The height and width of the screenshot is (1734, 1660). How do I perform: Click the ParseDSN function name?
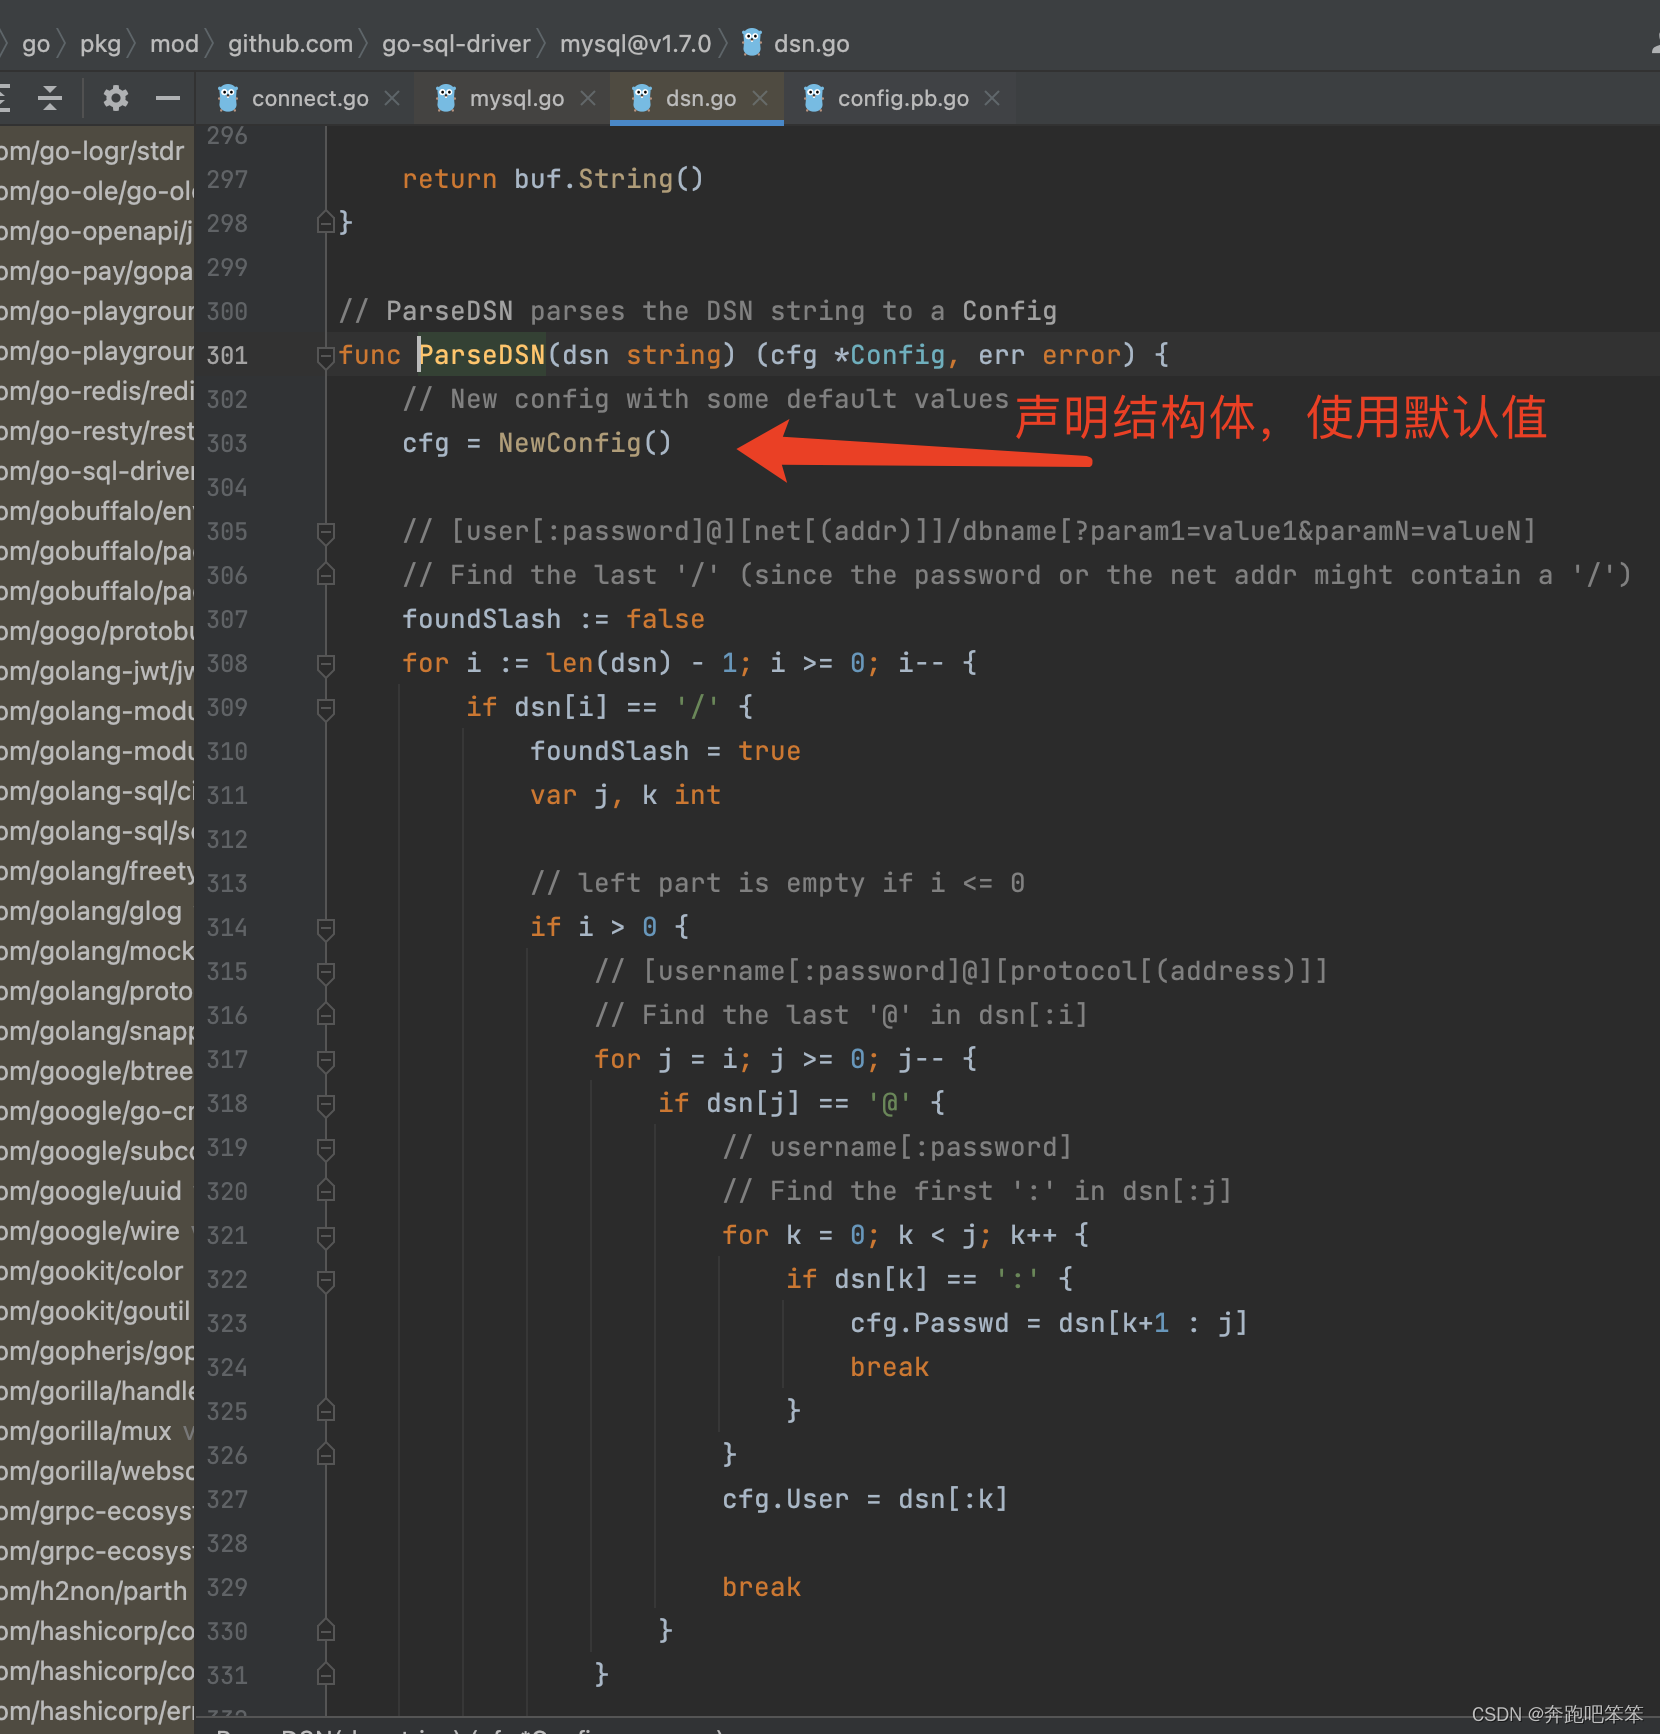click(481, 355)
